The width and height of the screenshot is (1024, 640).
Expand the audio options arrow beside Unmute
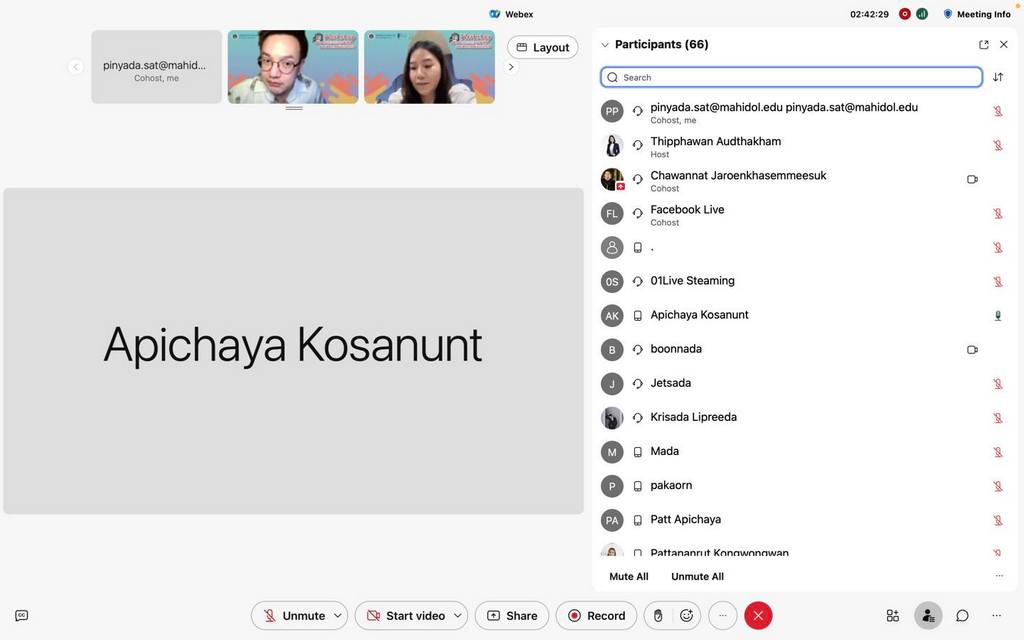pyautogui.click(x=339, y=616)
